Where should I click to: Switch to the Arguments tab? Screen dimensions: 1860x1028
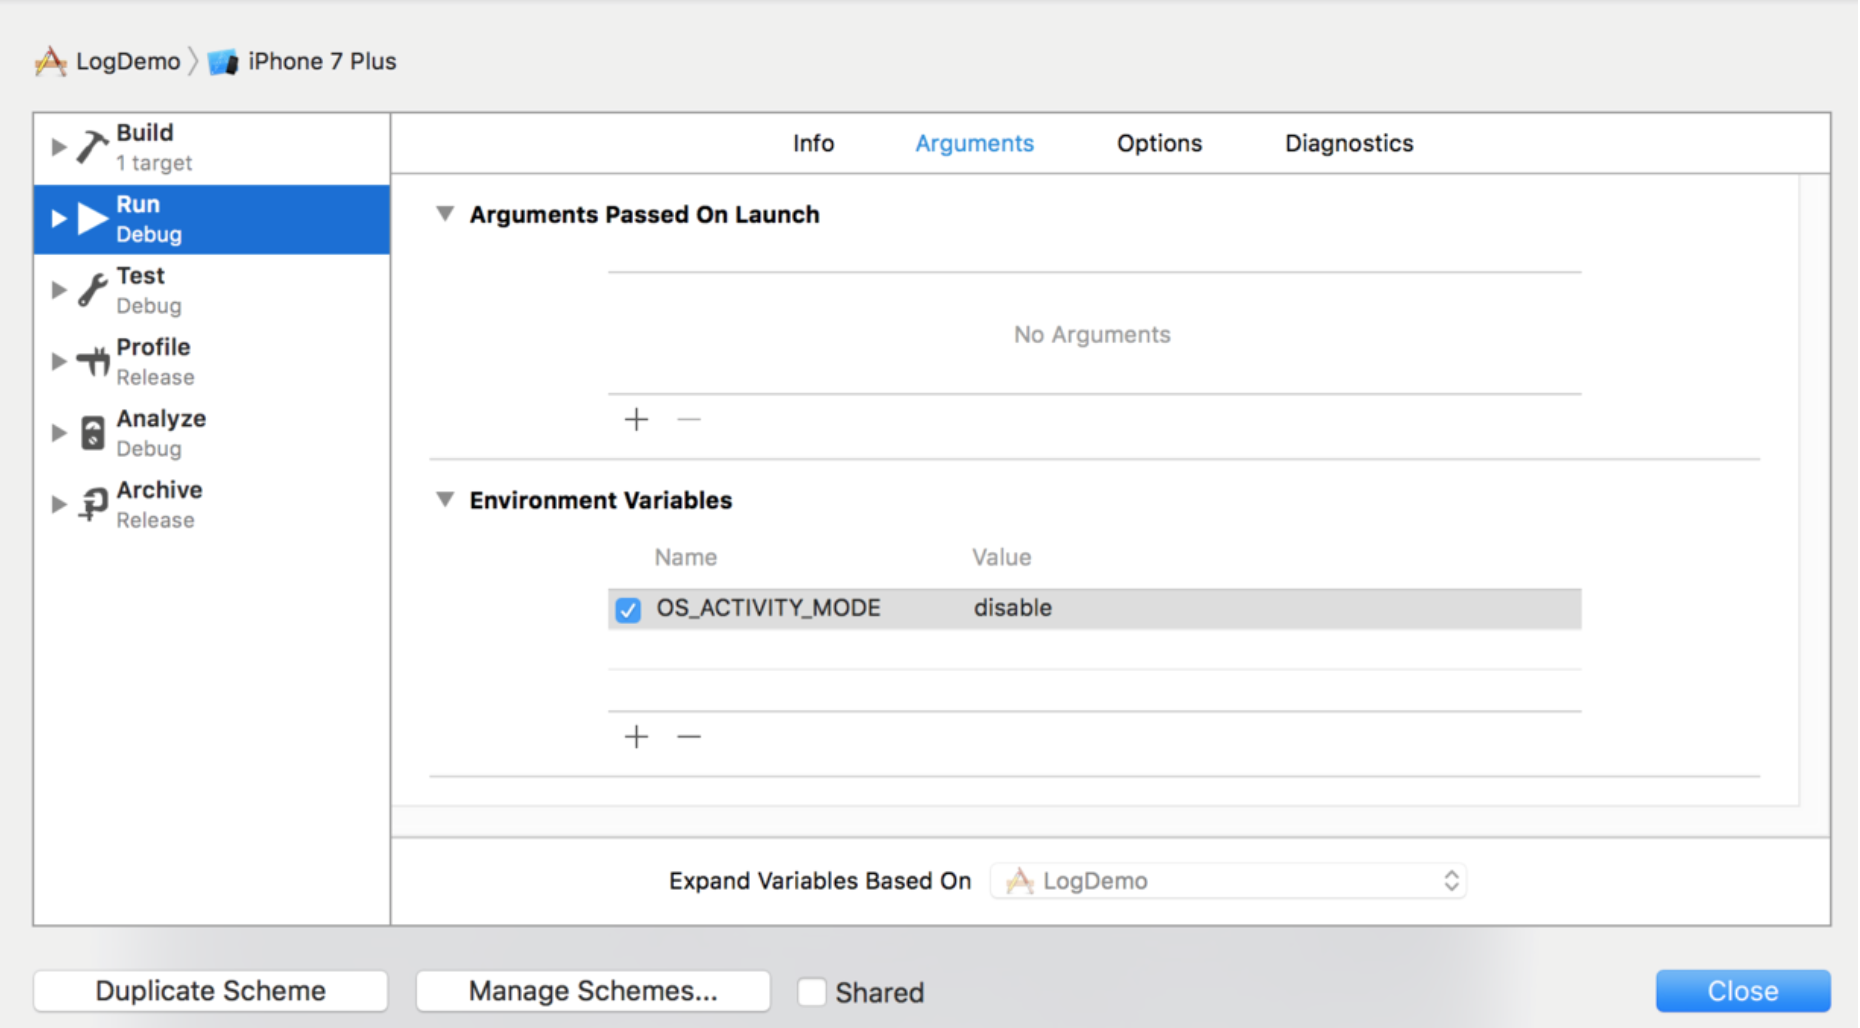click(974, 144)
